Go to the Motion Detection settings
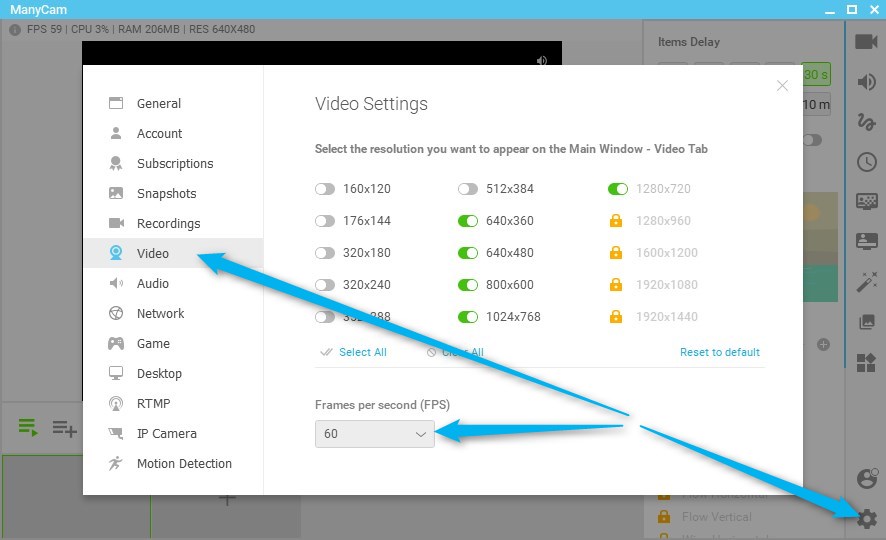 (x=184, y=464)
